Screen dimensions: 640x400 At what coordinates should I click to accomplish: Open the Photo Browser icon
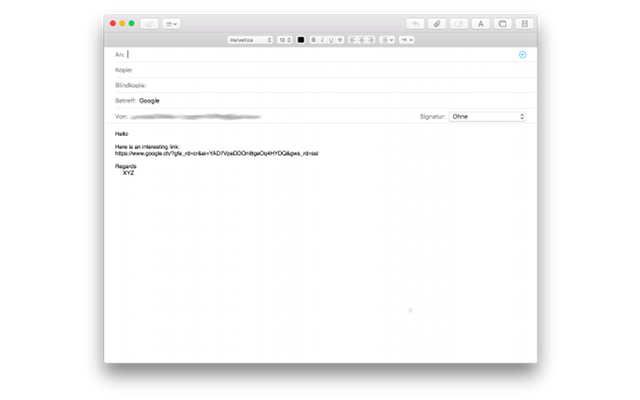click(502, 23)
